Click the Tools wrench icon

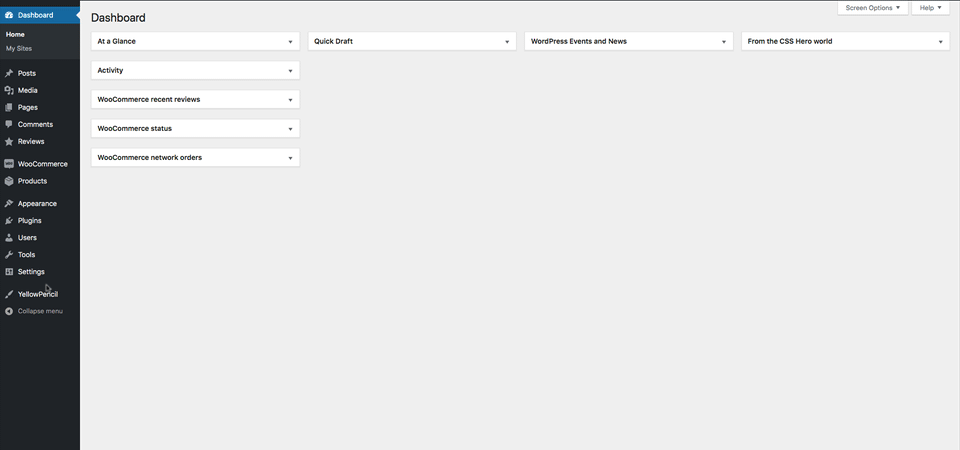(9, 255)
